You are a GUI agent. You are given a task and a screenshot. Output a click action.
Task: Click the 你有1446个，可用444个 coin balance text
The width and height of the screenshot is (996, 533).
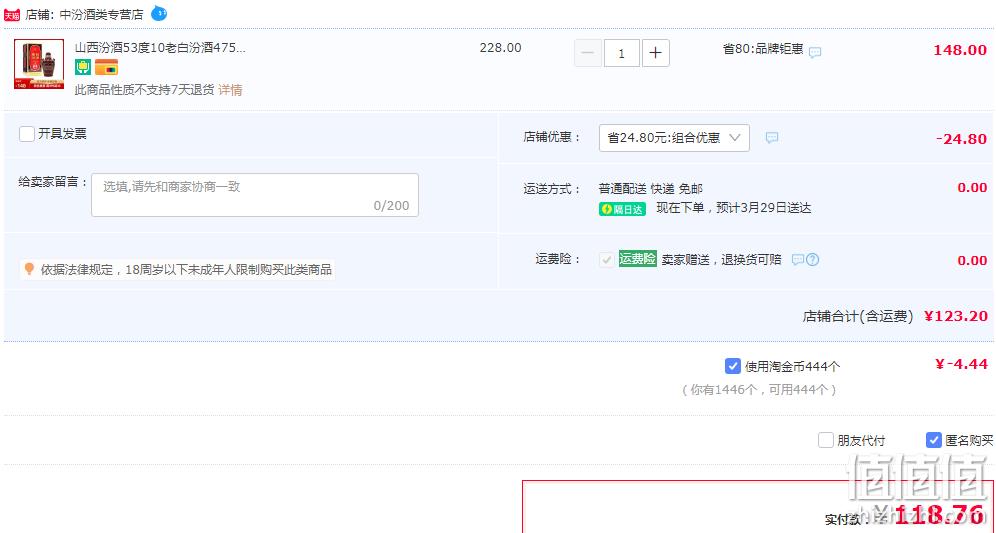pos(759,390)
